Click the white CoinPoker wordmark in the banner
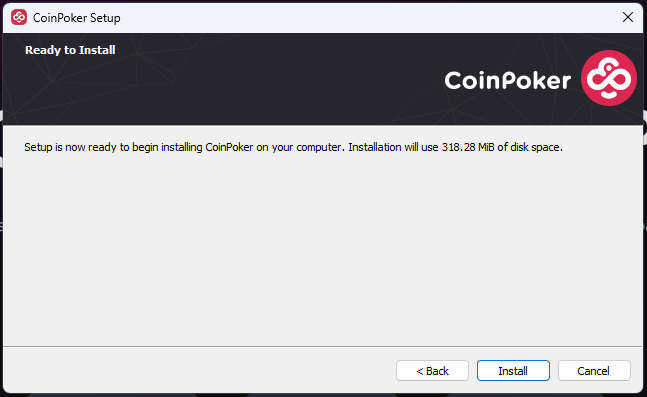Viewport: 647px width, 397px height. point(508,80)
